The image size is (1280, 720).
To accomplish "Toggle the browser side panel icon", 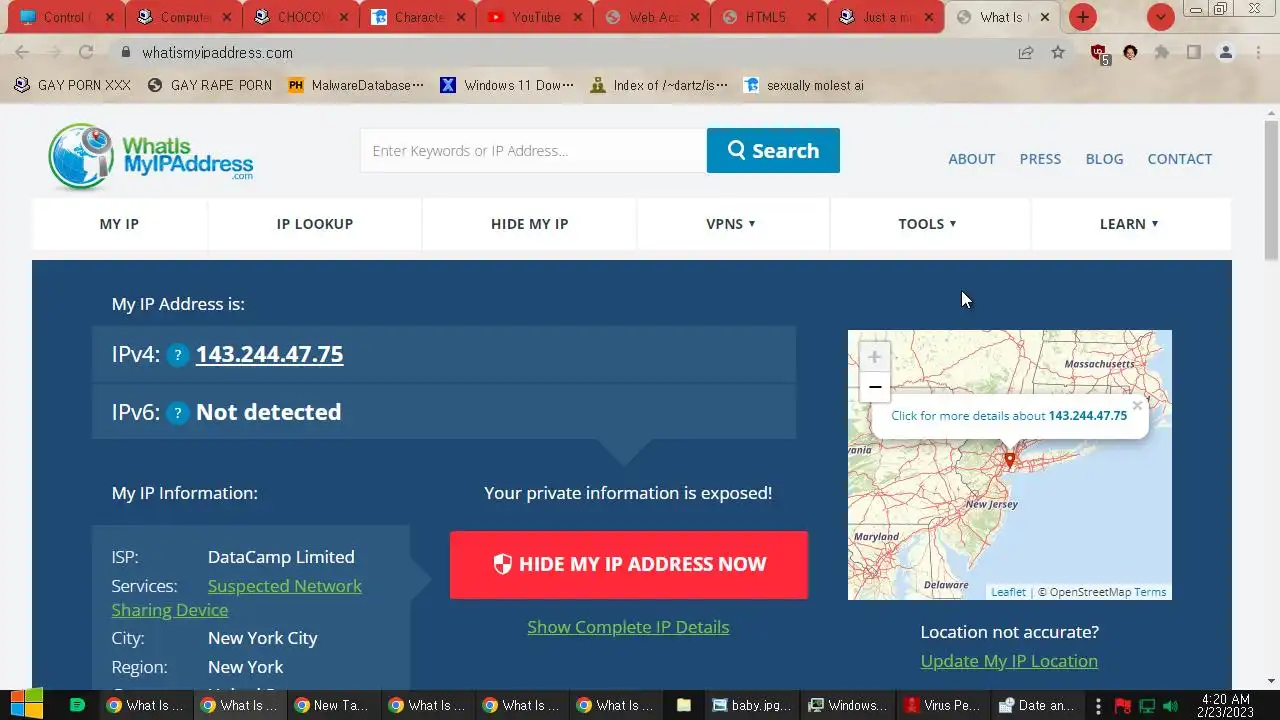I will [x=1193, y=52].
